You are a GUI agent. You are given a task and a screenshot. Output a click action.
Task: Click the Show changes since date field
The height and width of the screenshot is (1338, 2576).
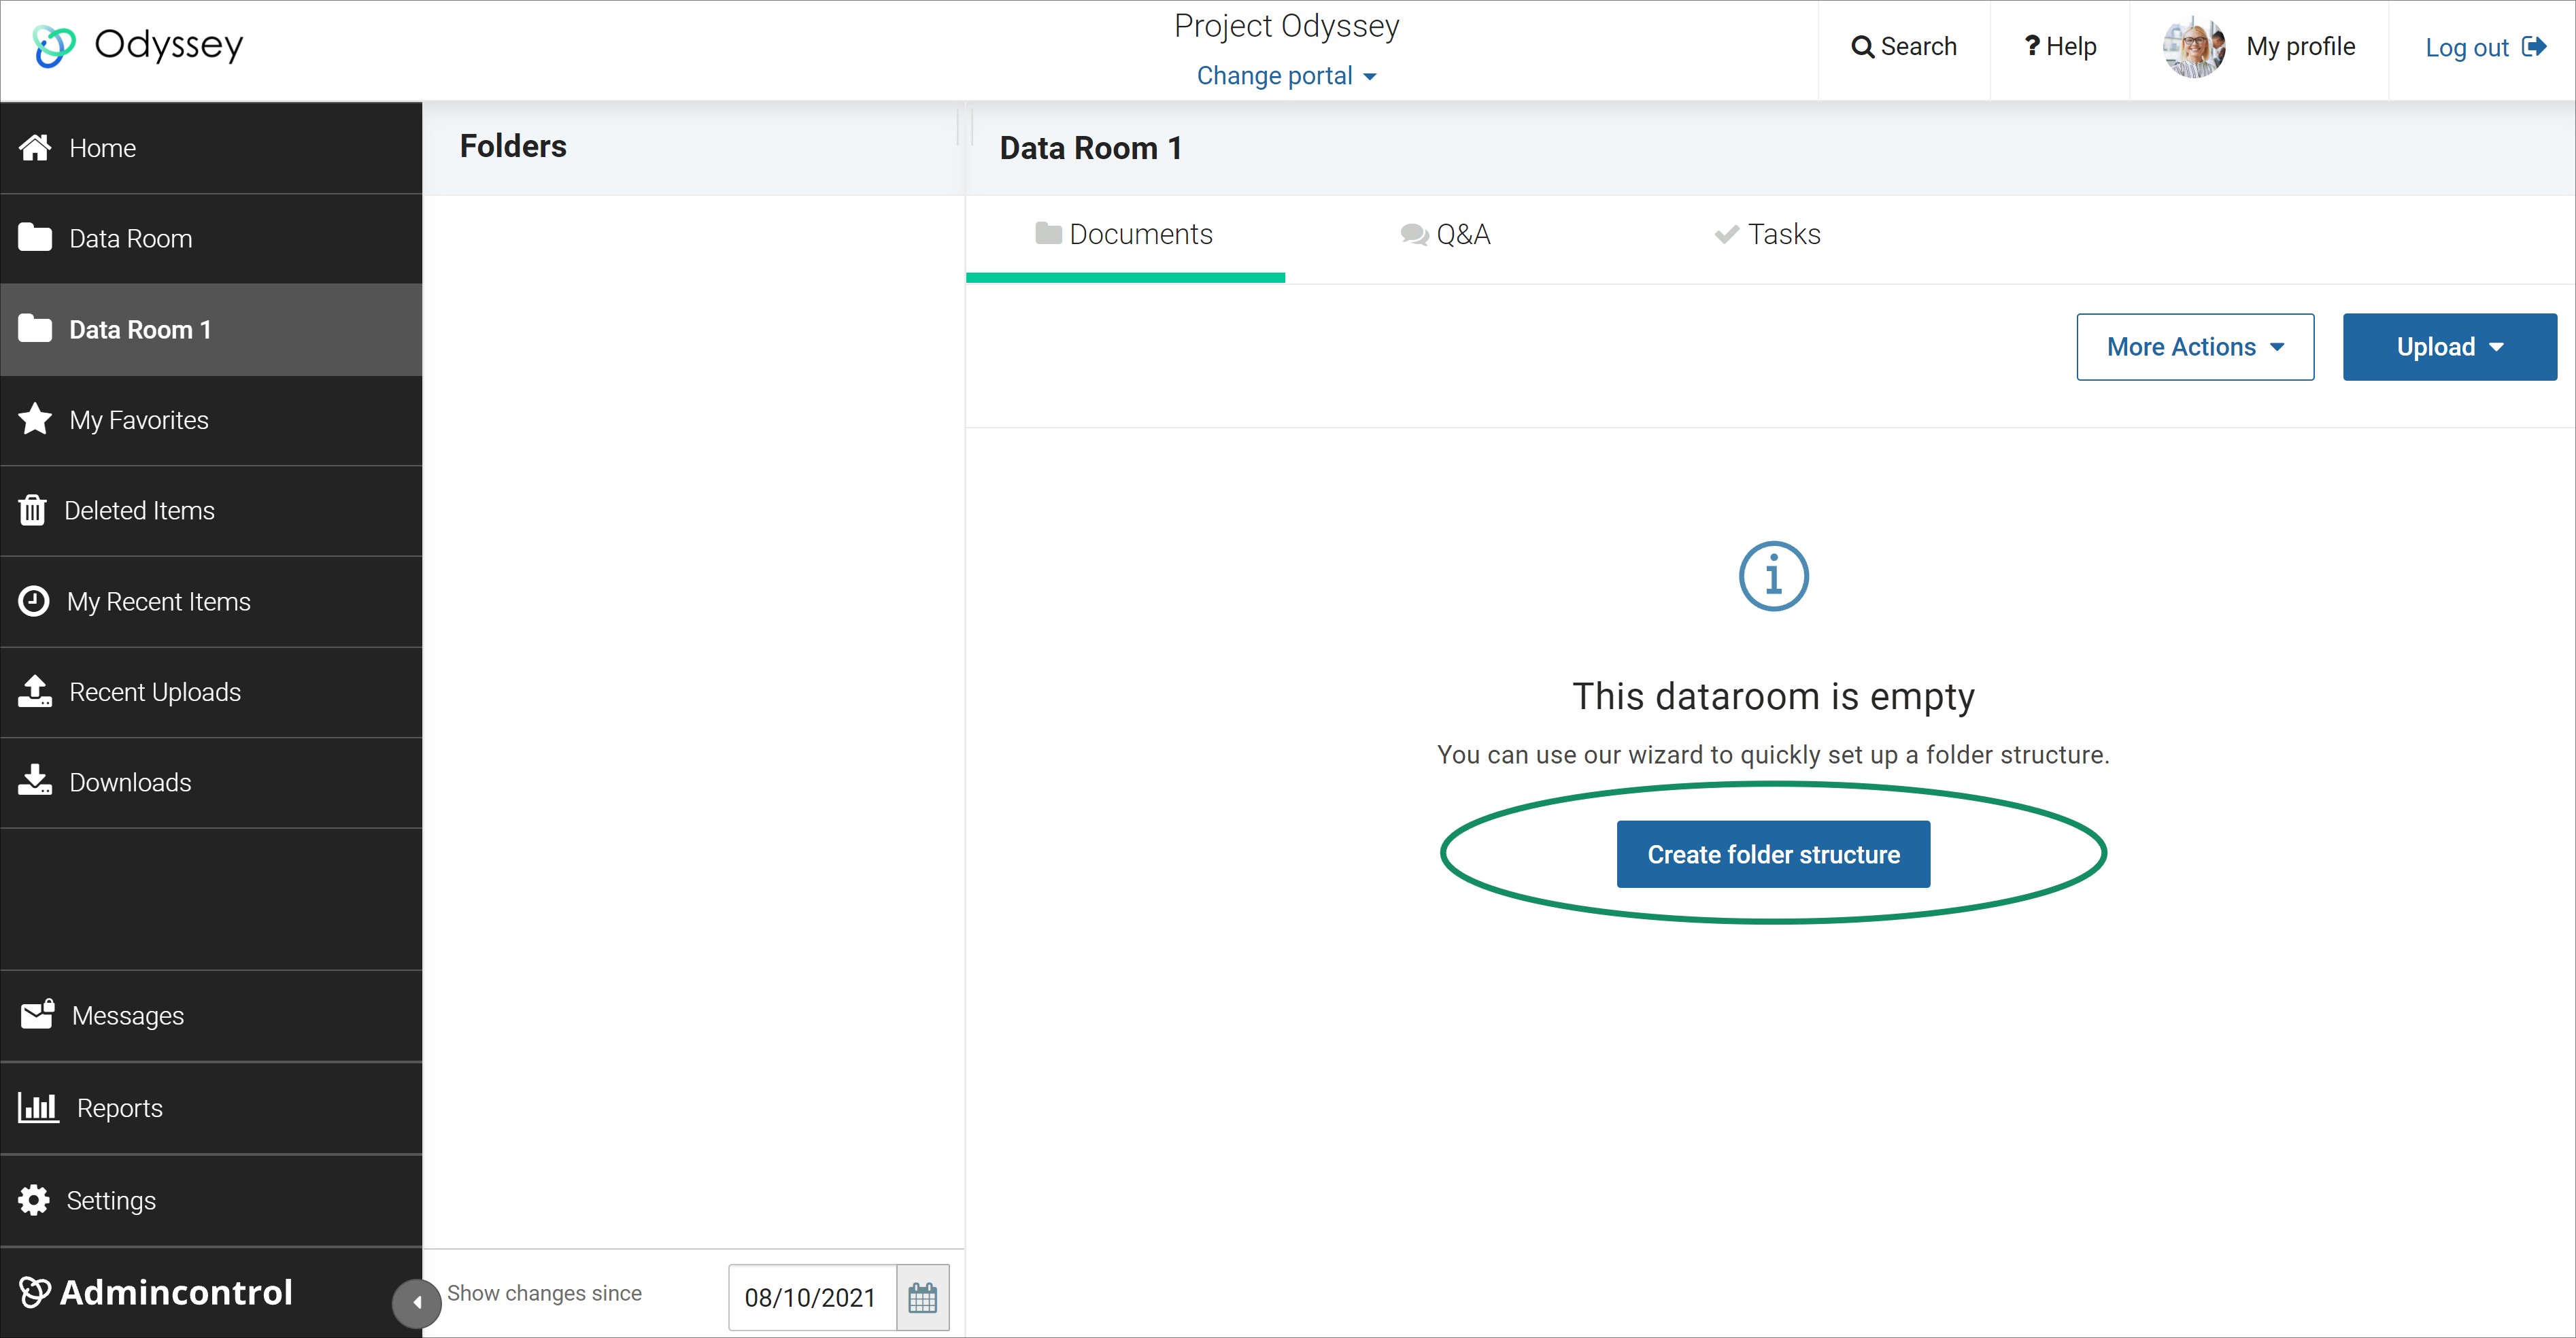pyautogui.click(x=811, y=1298)
